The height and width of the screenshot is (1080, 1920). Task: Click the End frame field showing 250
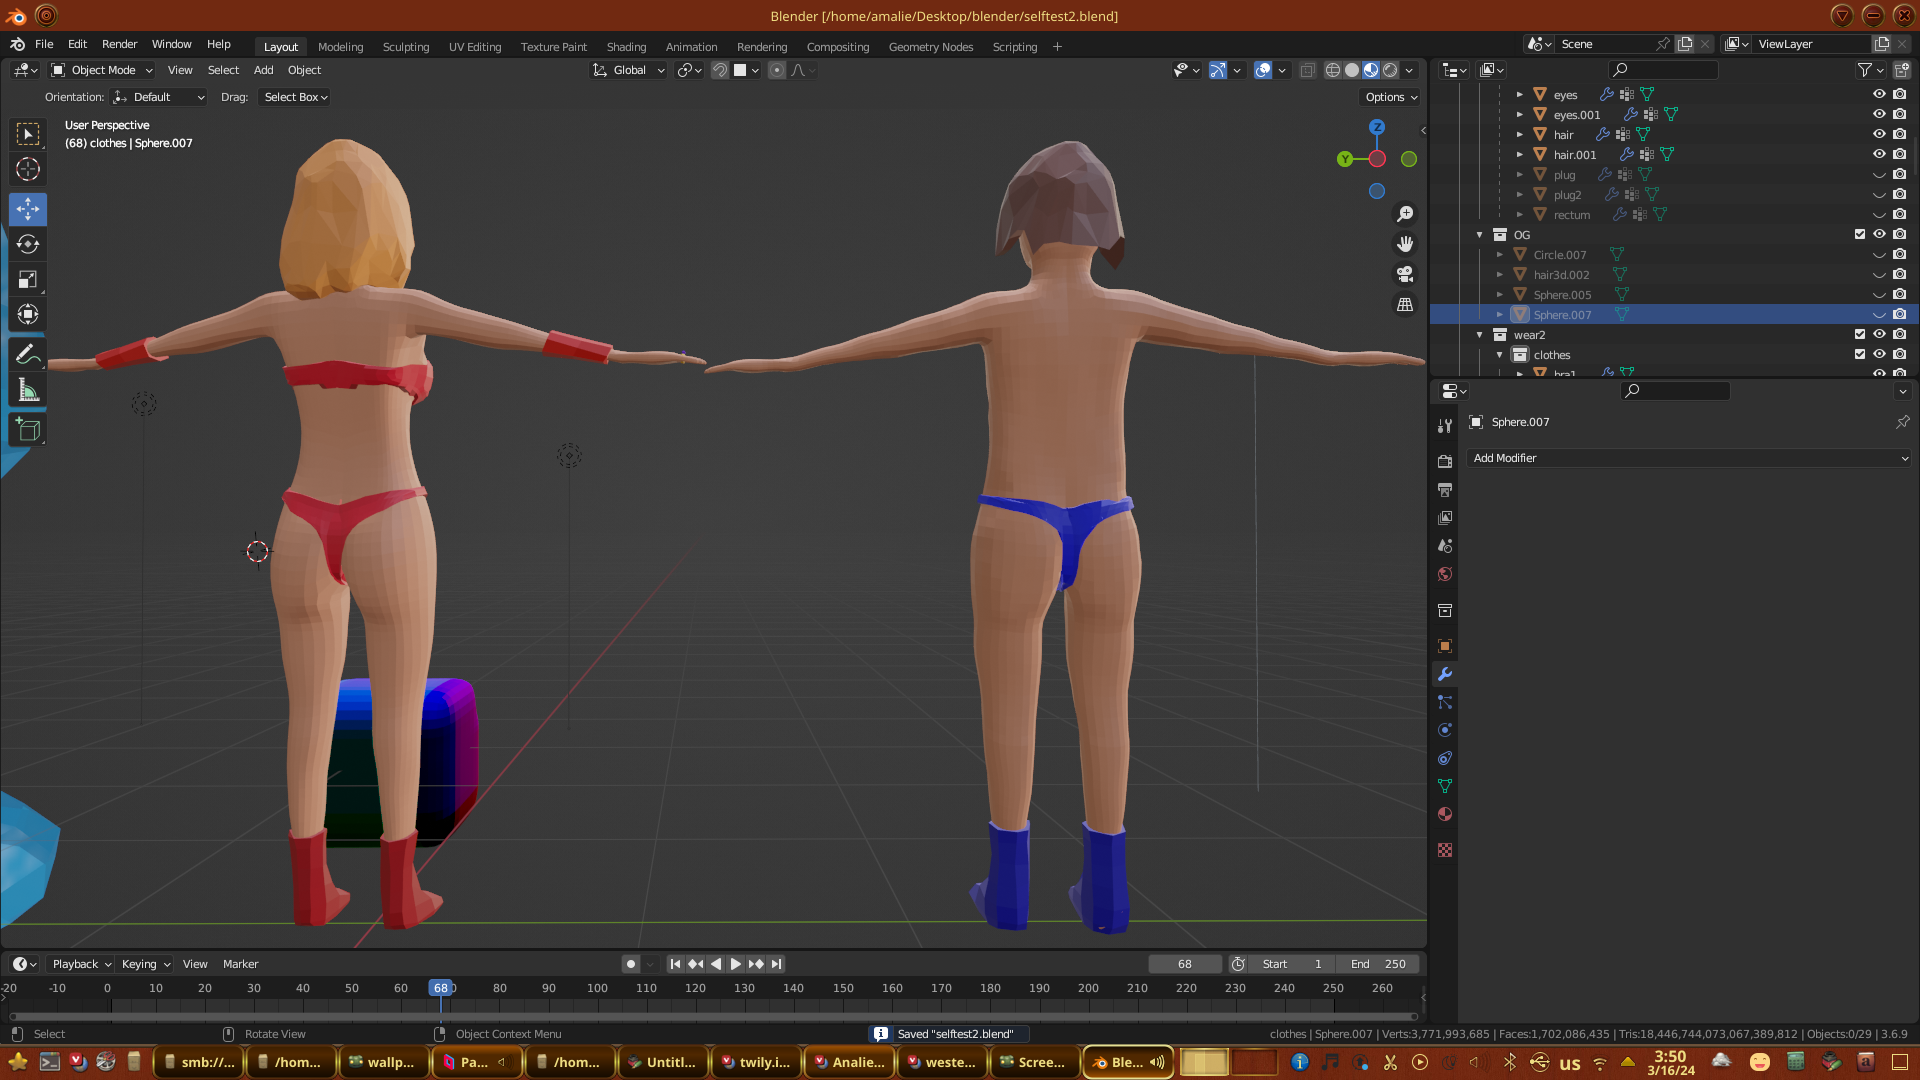coord(1378,964)
